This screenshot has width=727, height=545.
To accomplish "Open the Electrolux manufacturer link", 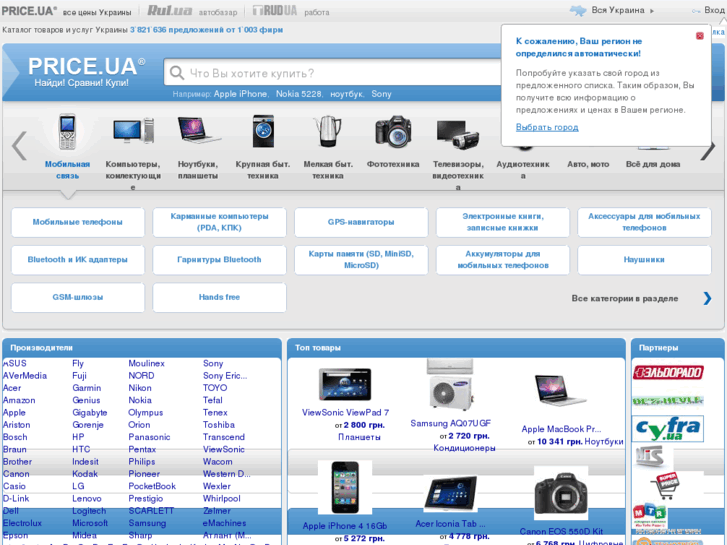I will pyautogui.click(x=22, y=523).
